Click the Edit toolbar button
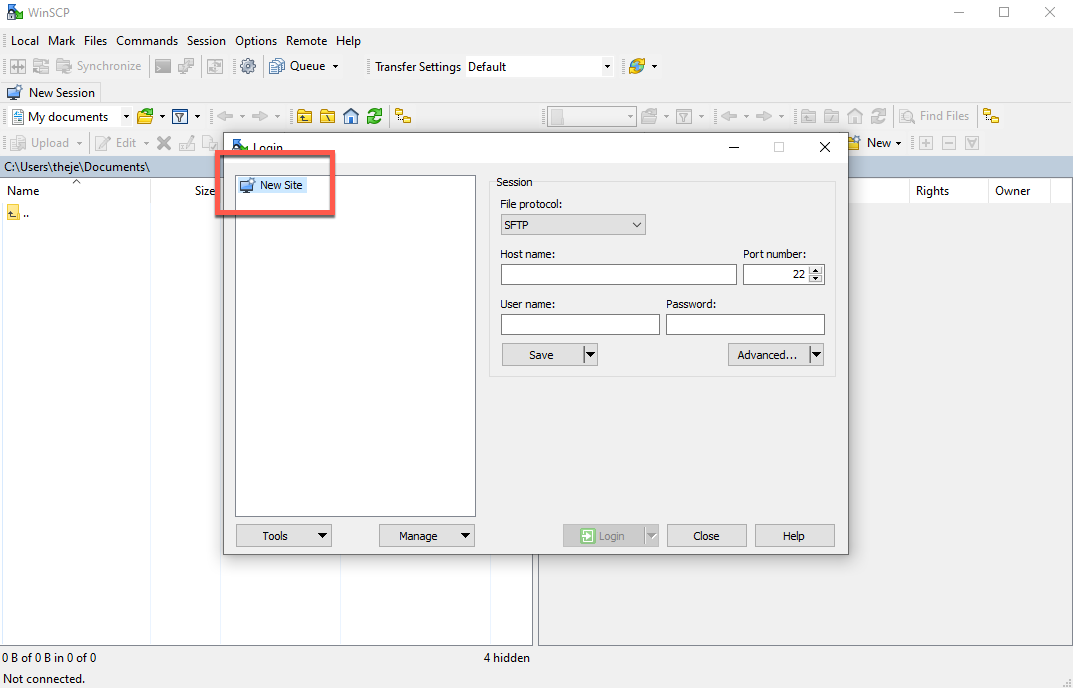The width and height of the screenshot is (1073, 688). click(116, 143)
